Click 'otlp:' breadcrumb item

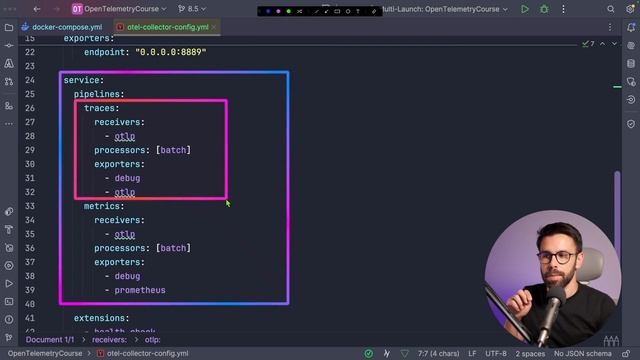coord(153,340)
